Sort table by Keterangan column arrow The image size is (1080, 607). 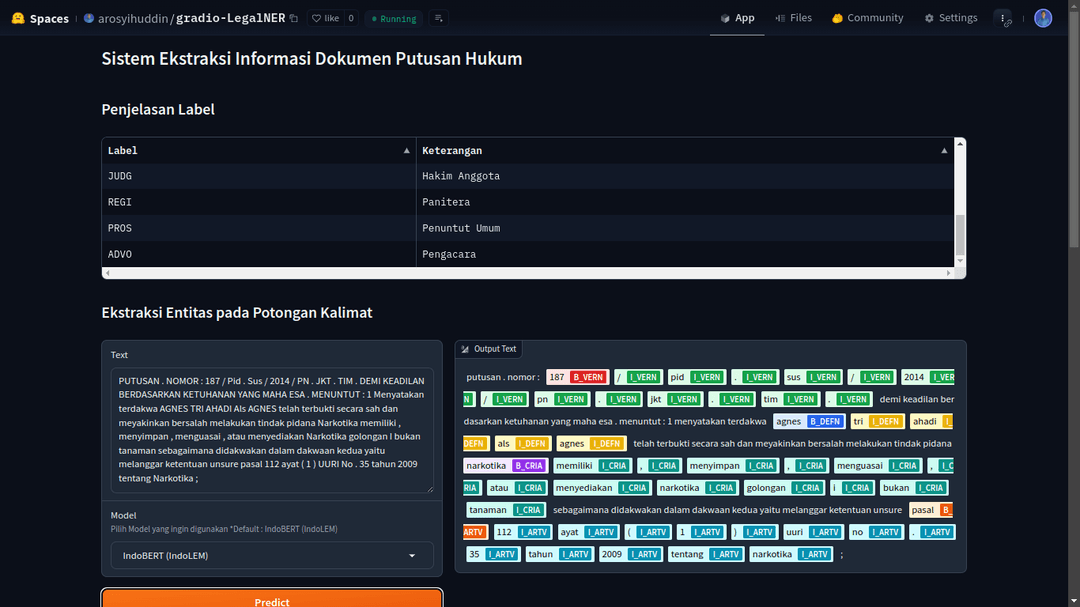pyautogui.click(x=944, y=151)
